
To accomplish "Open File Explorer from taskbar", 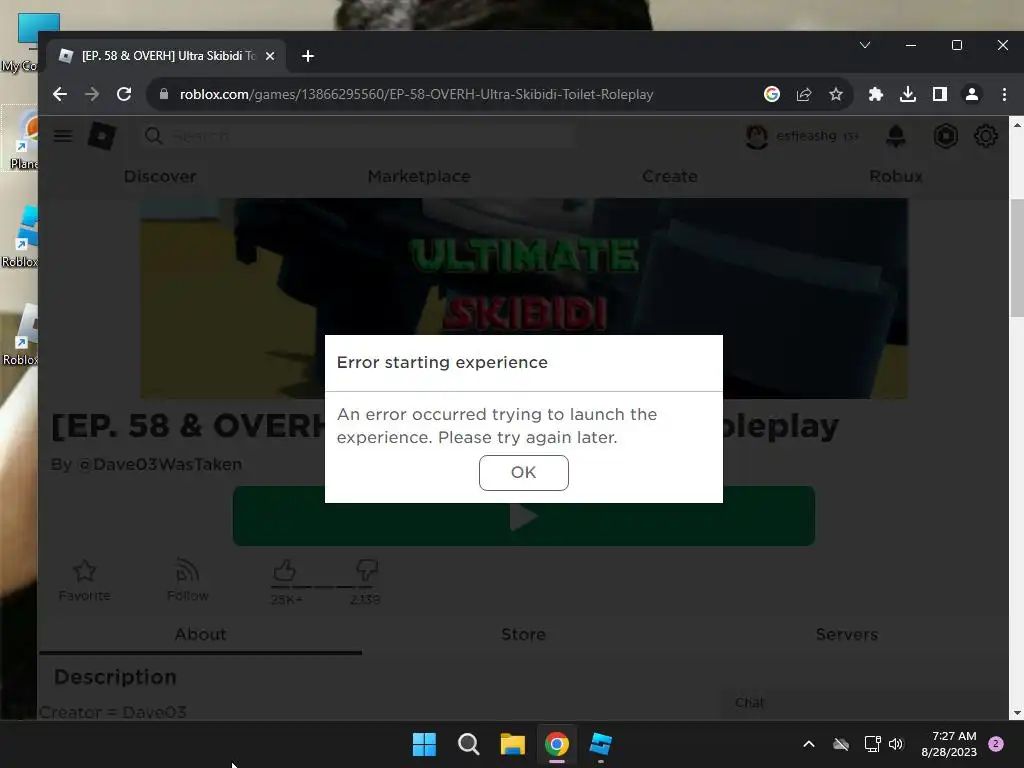I will point(513,744).
